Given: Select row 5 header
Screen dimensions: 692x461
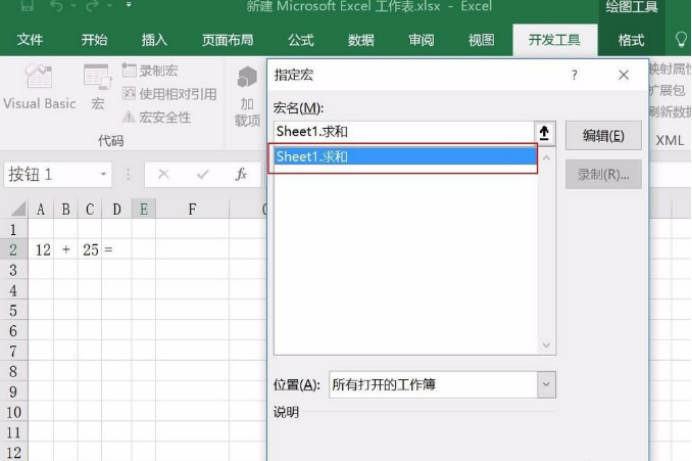Looking at the screenshot, I should [x=13, y=311].
